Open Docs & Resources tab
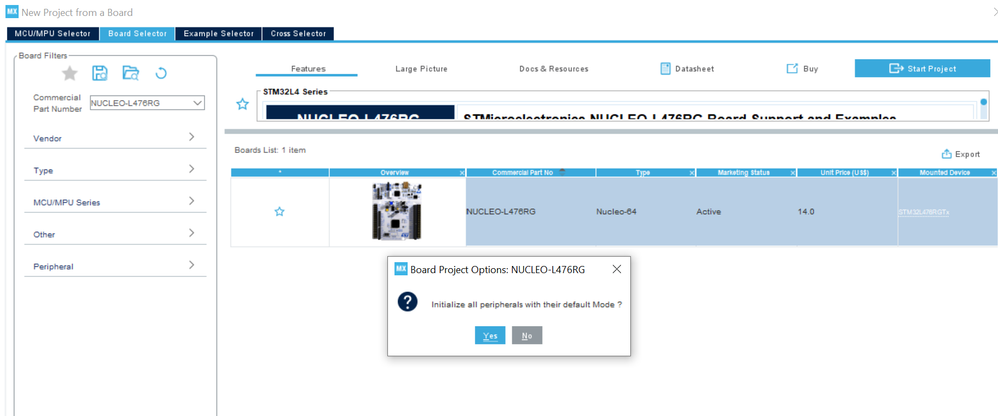 click(x=554, y=69)
